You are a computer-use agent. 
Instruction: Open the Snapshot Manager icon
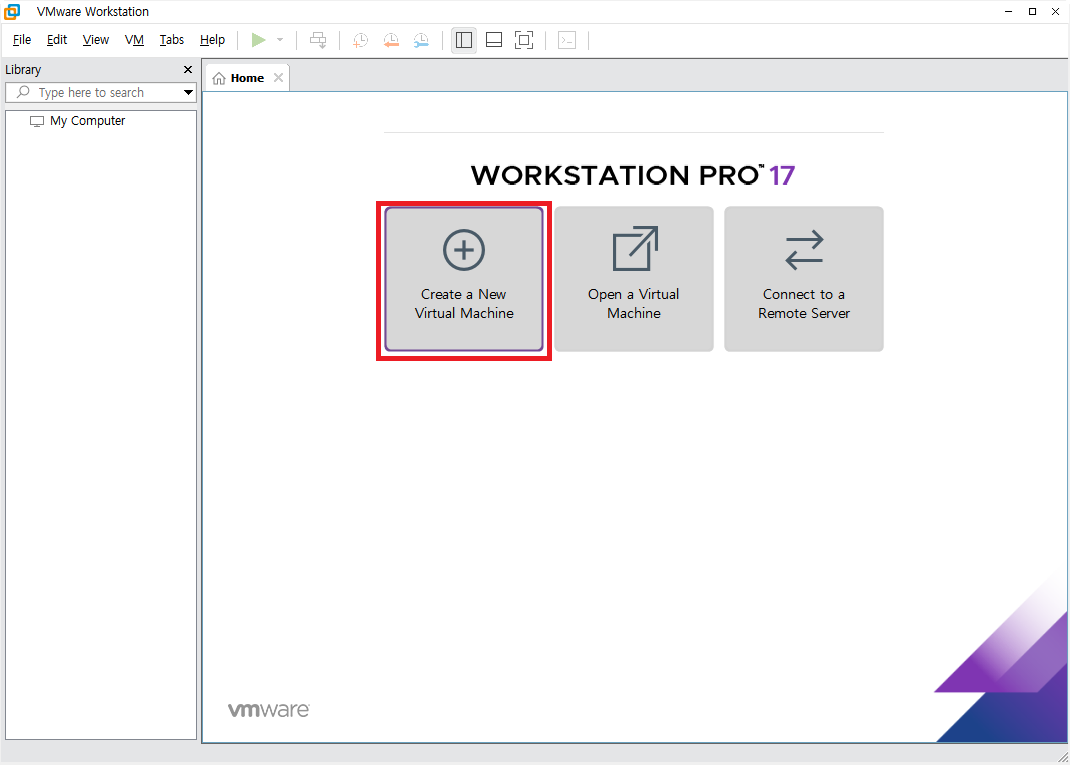422,40
